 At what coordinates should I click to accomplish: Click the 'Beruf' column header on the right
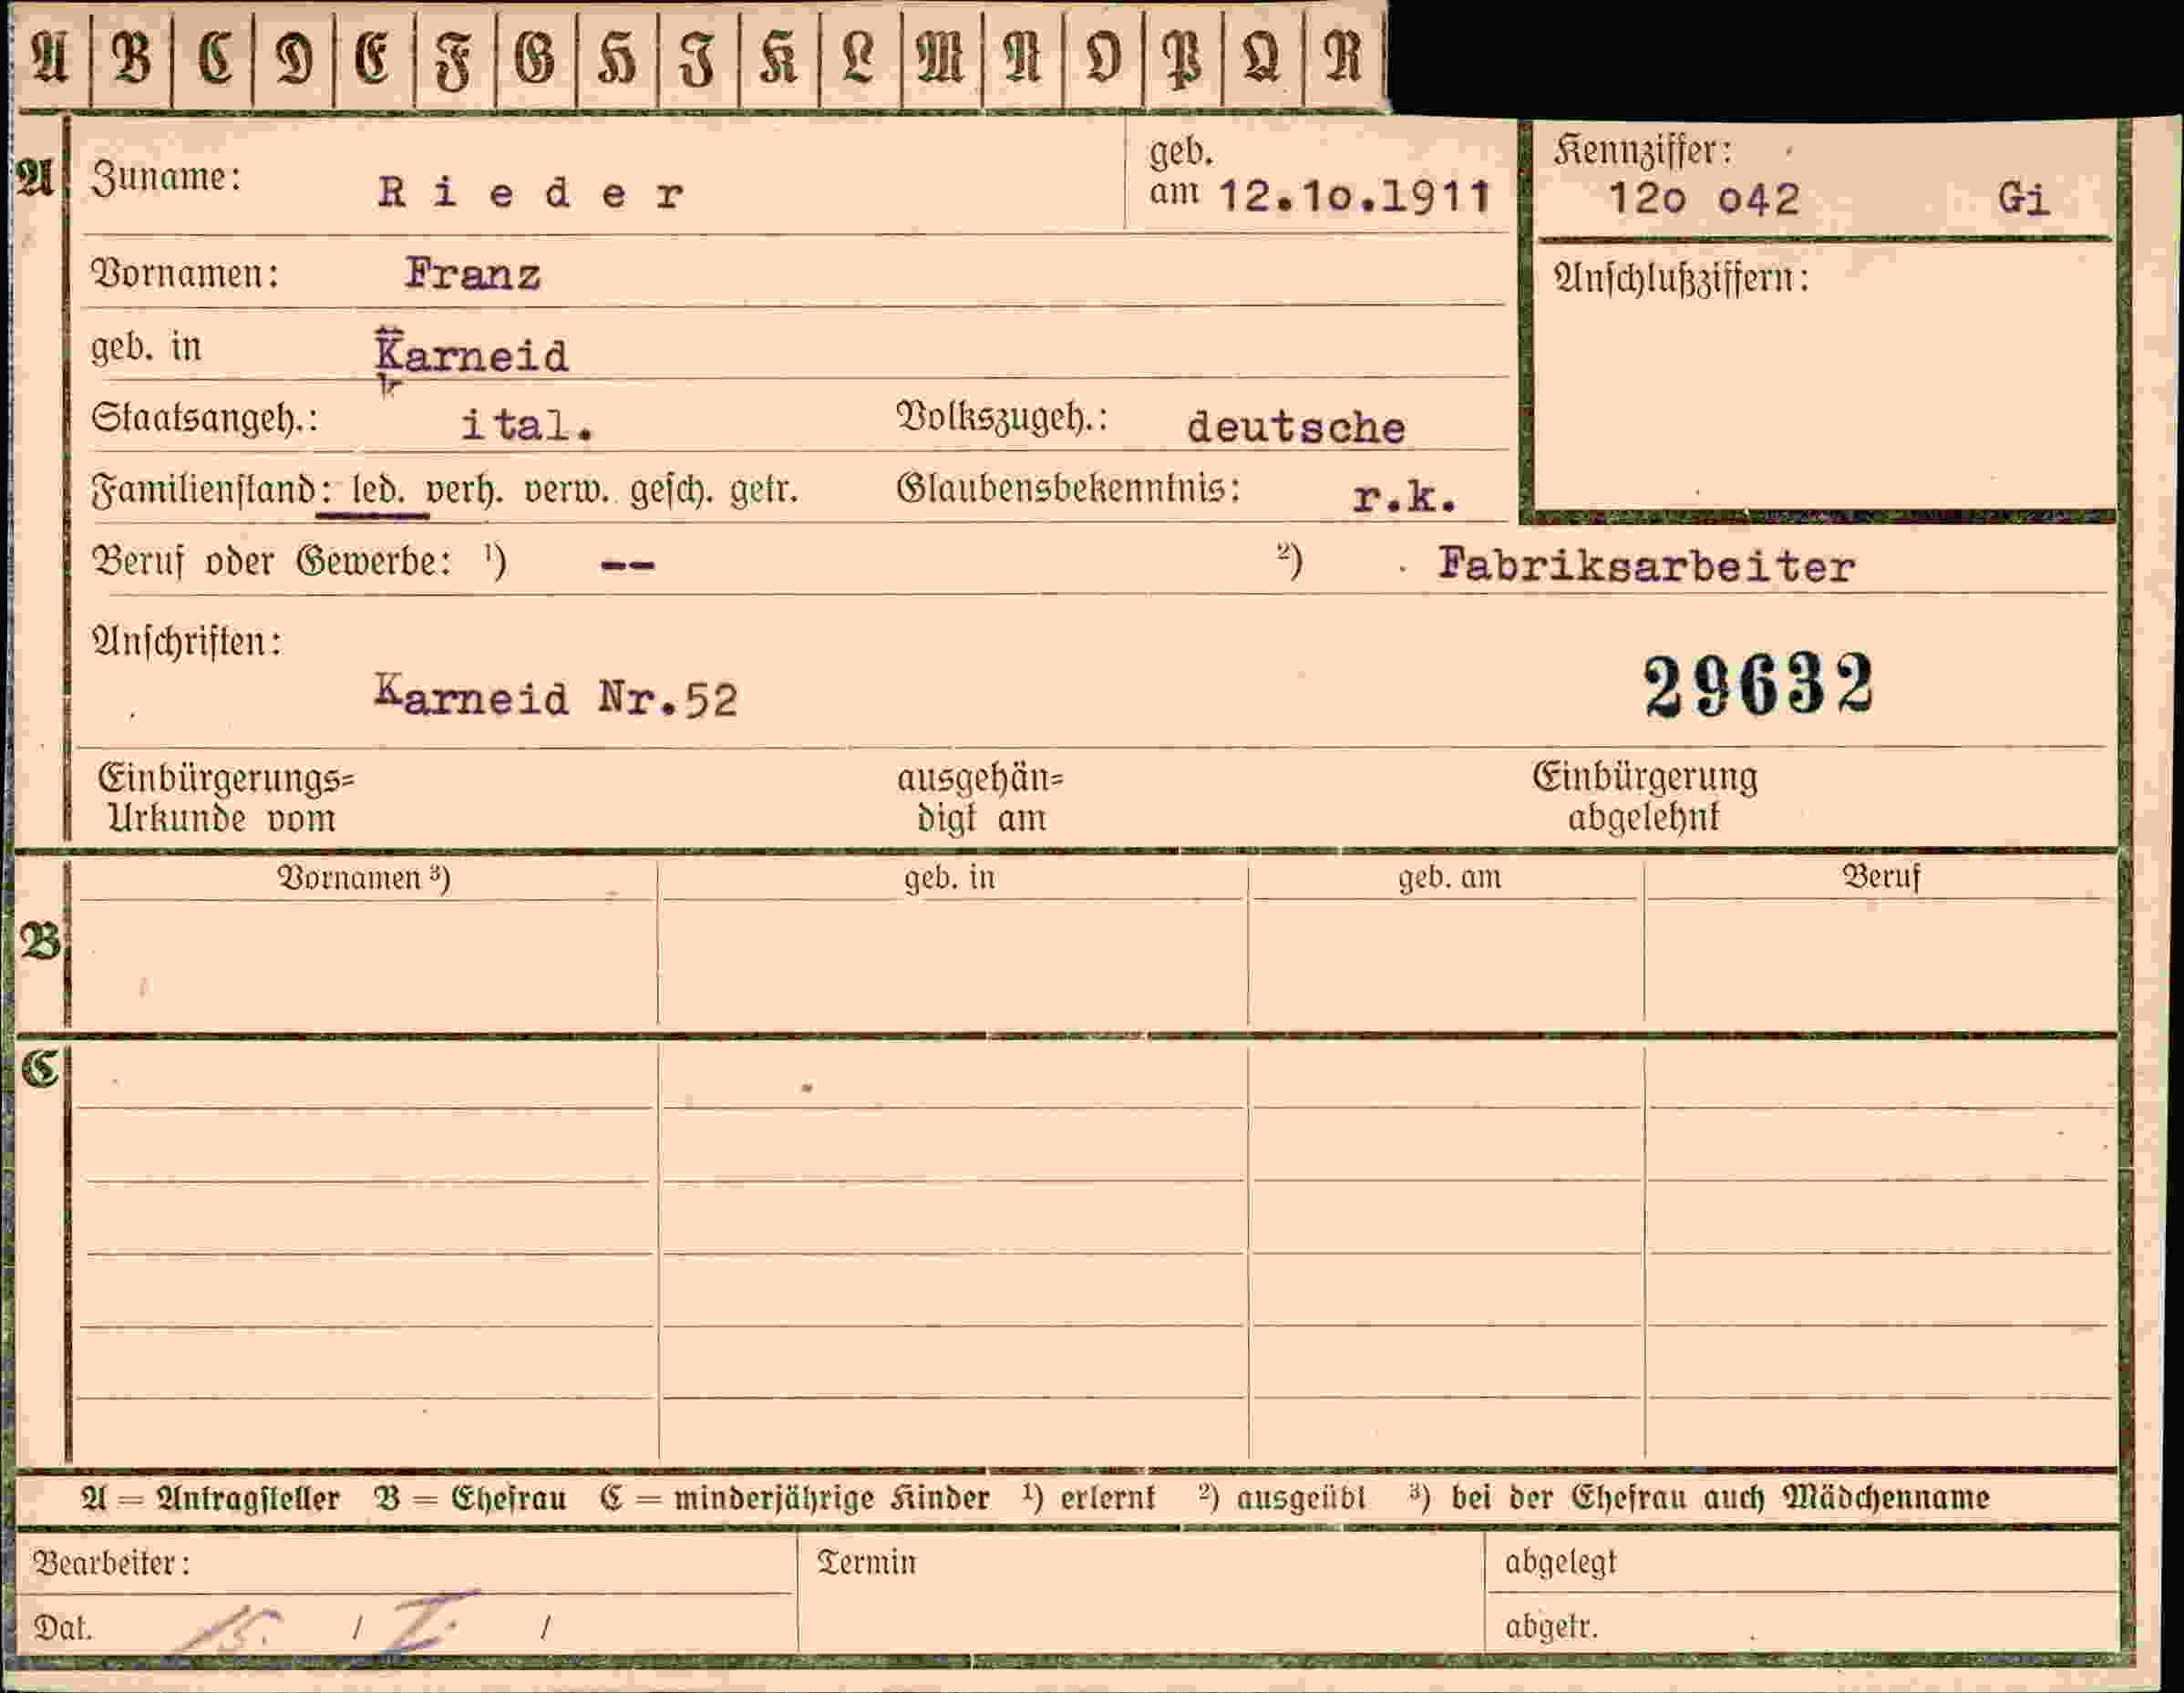coord(1882,877)
